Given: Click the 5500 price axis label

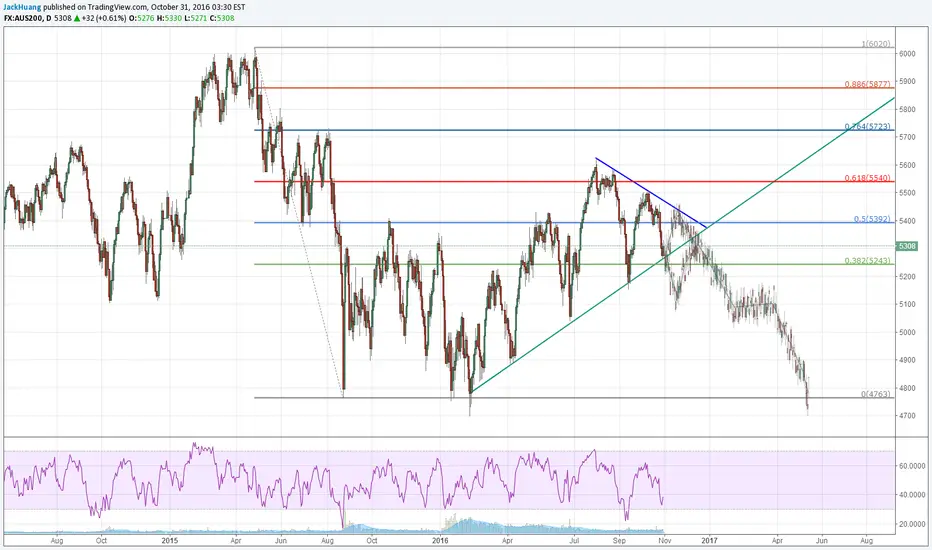Looking at the screenshot, I should tap(907, 193).
